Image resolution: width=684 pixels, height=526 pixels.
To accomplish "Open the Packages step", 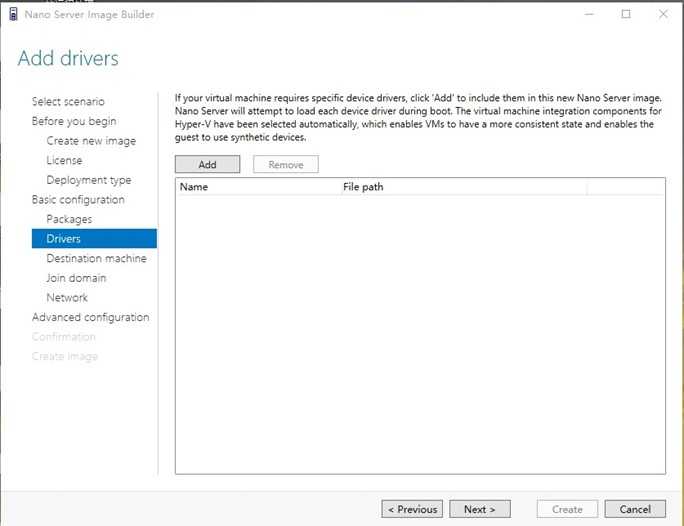I will (69, 219).
